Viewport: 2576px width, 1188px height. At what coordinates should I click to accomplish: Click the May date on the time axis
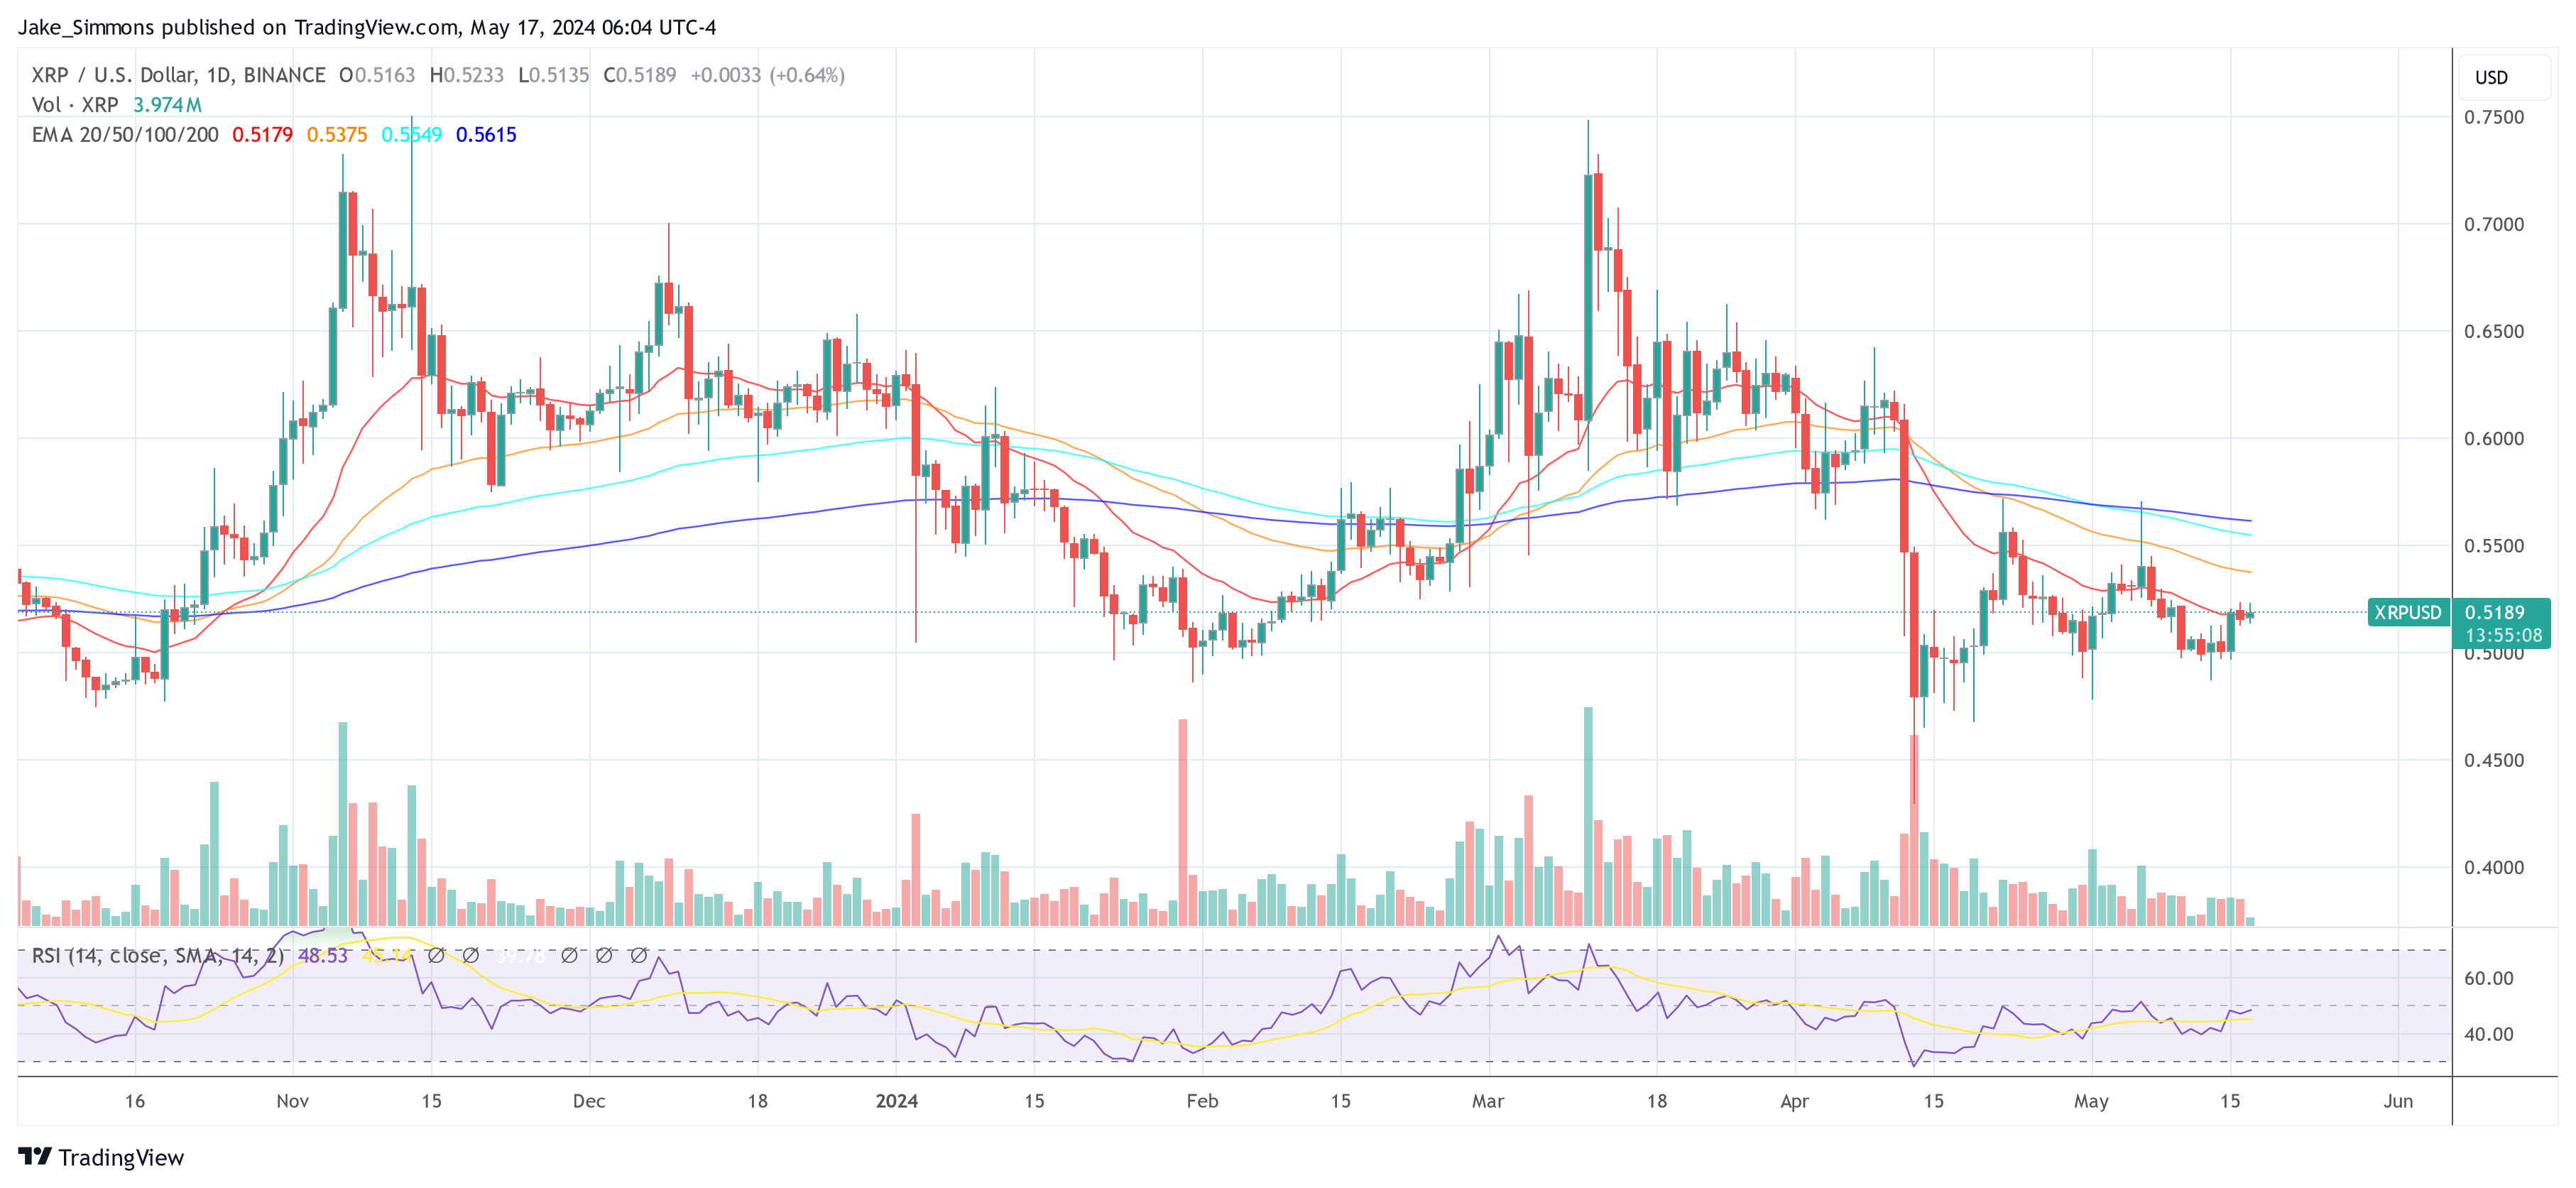[2091, 1101]
